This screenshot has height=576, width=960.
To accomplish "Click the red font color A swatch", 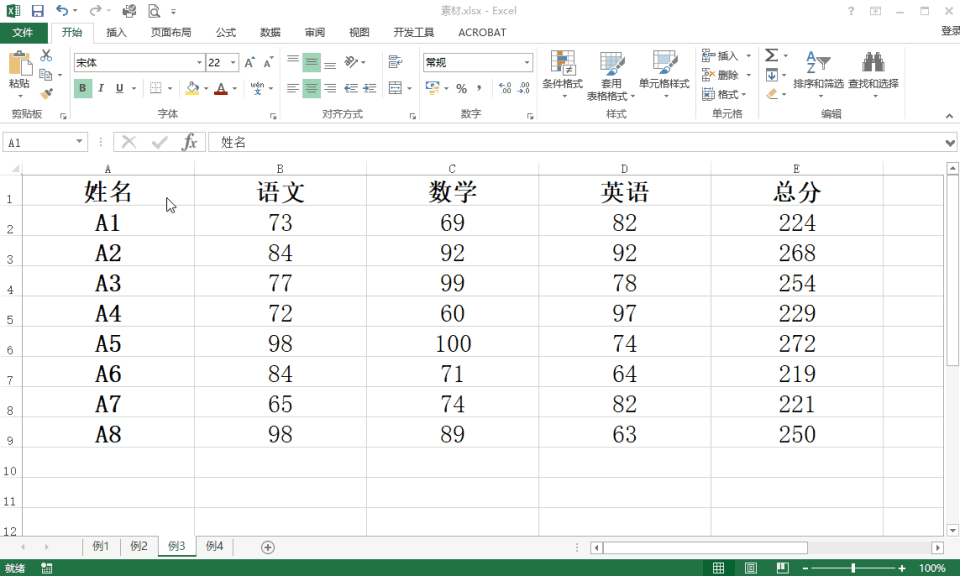I will (x=221, y=88).
